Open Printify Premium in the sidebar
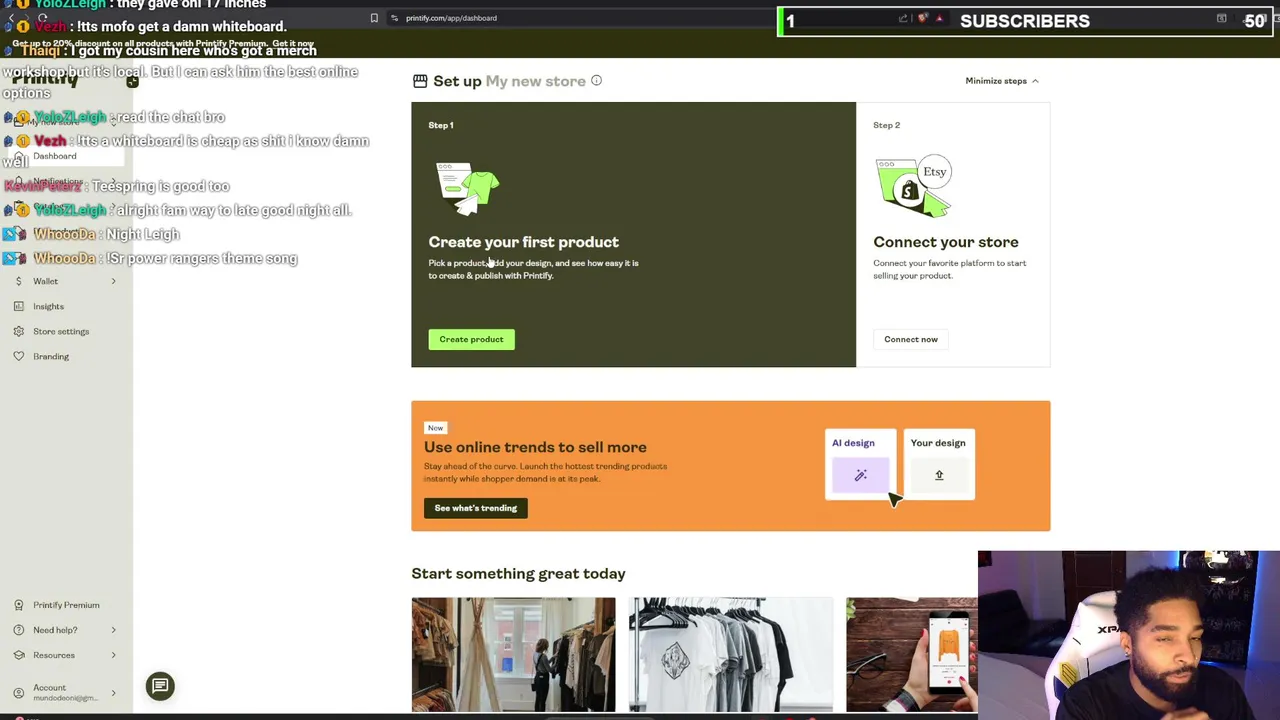This screenshot has height=720, width=1280. (66, 605)
